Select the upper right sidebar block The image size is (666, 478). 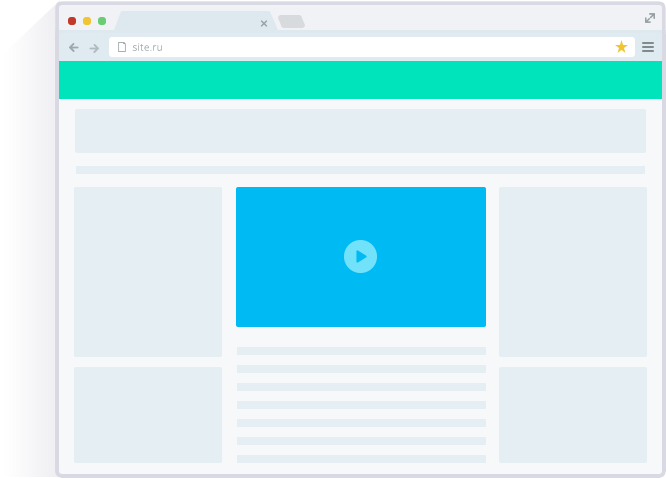pyautogui.click(x=572, y=271)
